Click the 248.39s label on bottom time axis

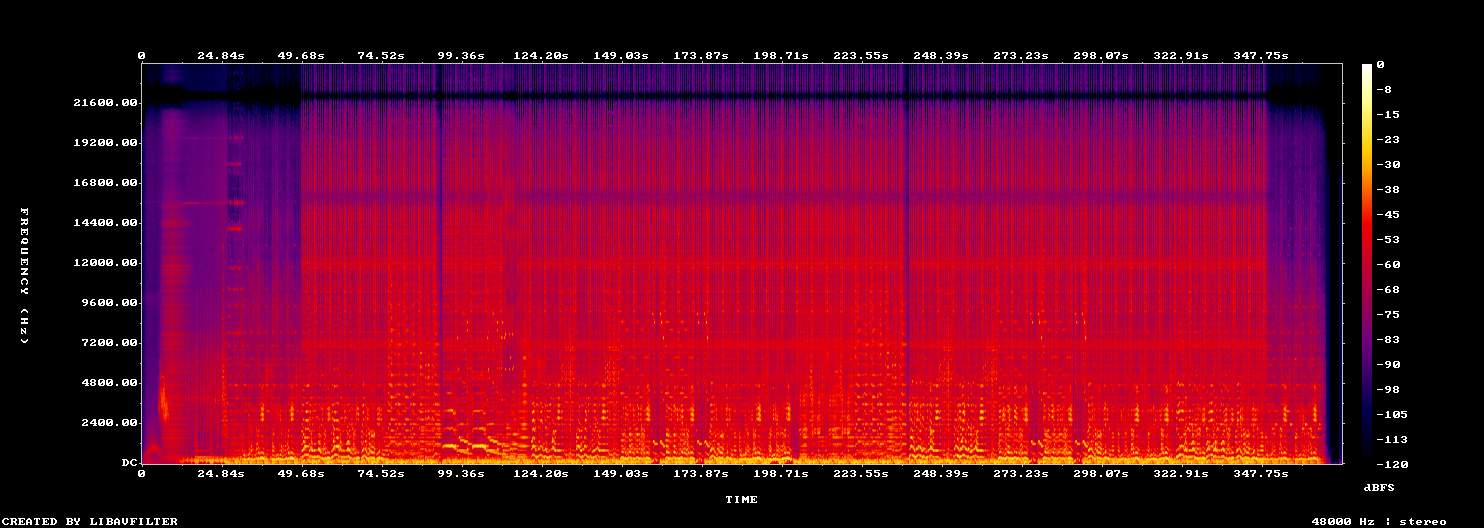(941, 473)
